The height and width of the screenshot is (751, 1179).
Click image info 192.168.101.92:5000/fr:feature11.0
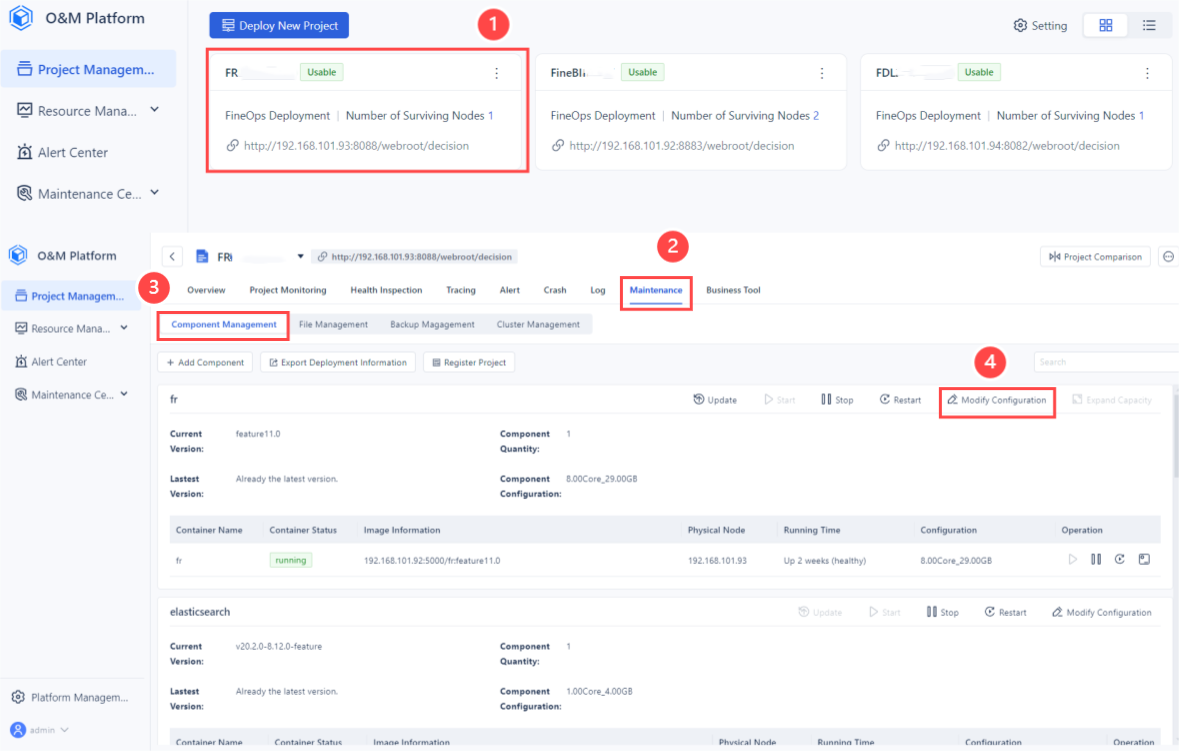click(x=432, y=561)
